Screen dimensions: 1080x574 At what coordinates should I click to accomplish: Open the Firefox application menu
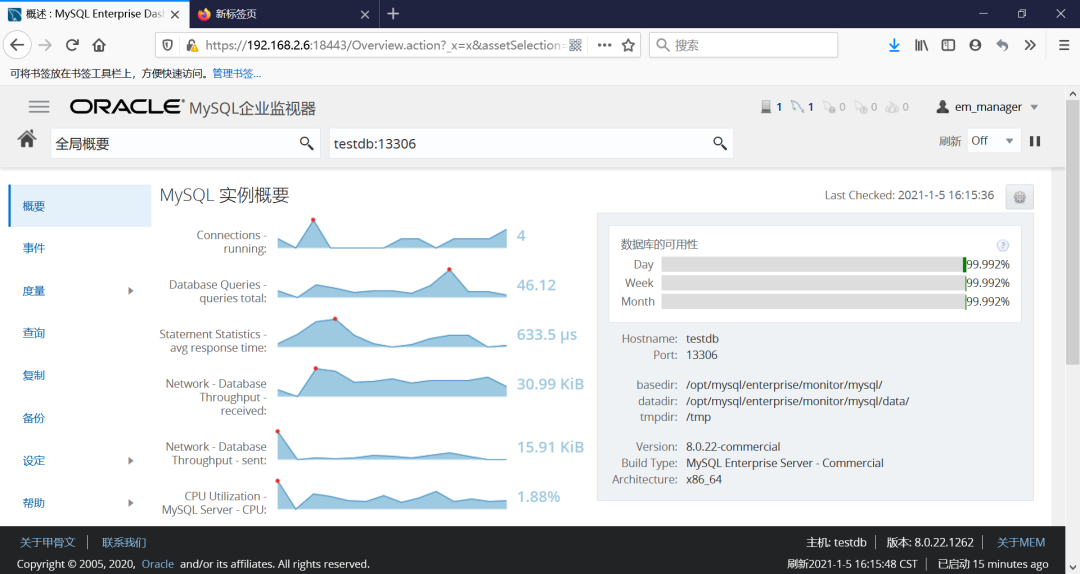point(1064,45)
